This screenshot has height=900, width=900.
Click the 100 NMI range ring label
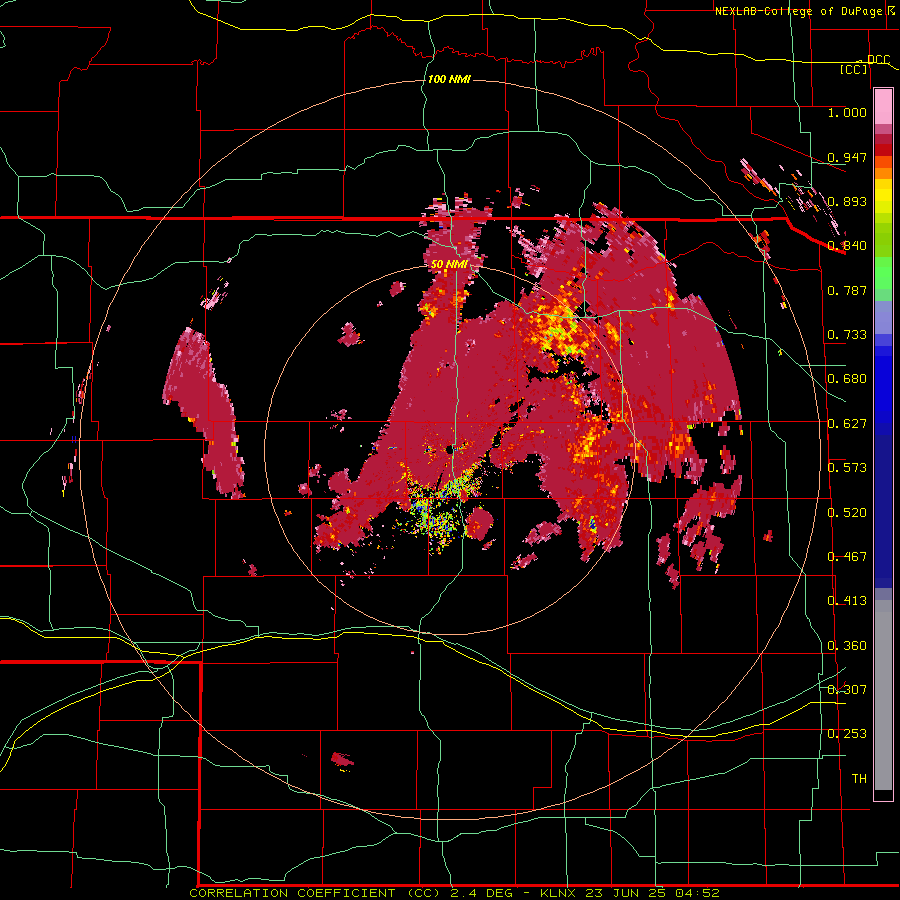click(449, 79)
